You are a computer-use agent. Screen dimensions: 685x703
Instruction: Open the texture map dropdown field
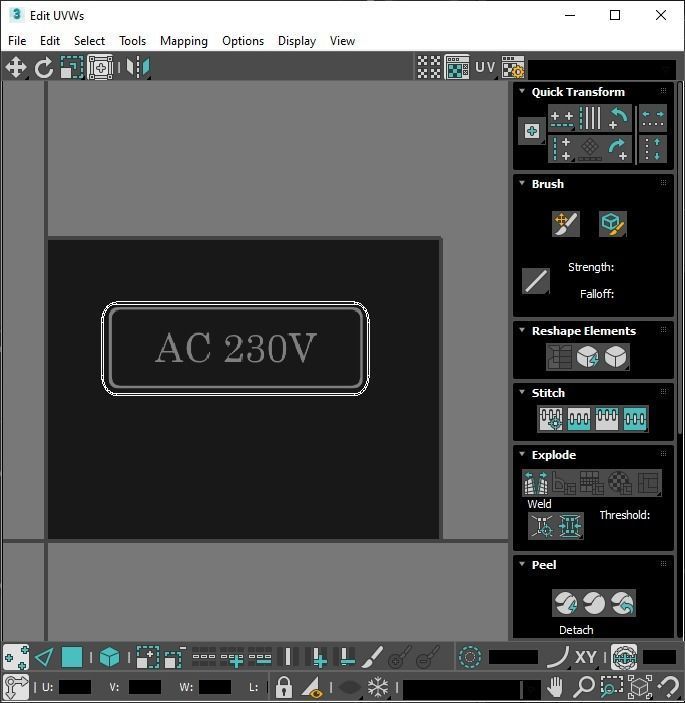(x=602, y=69)
